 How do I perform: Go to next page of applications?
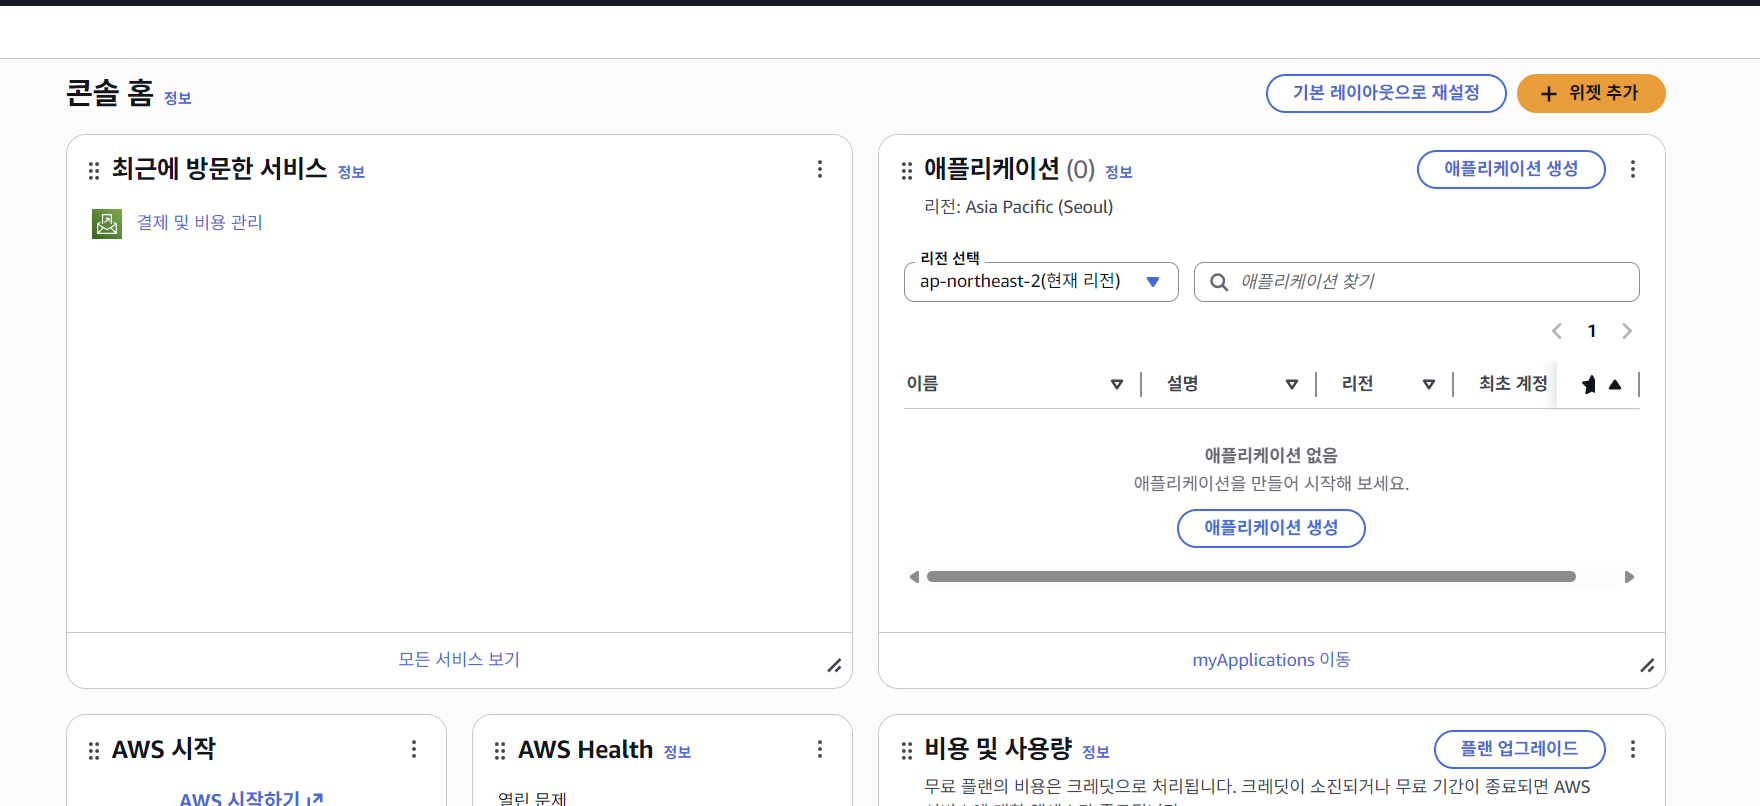click(1627, 331)
